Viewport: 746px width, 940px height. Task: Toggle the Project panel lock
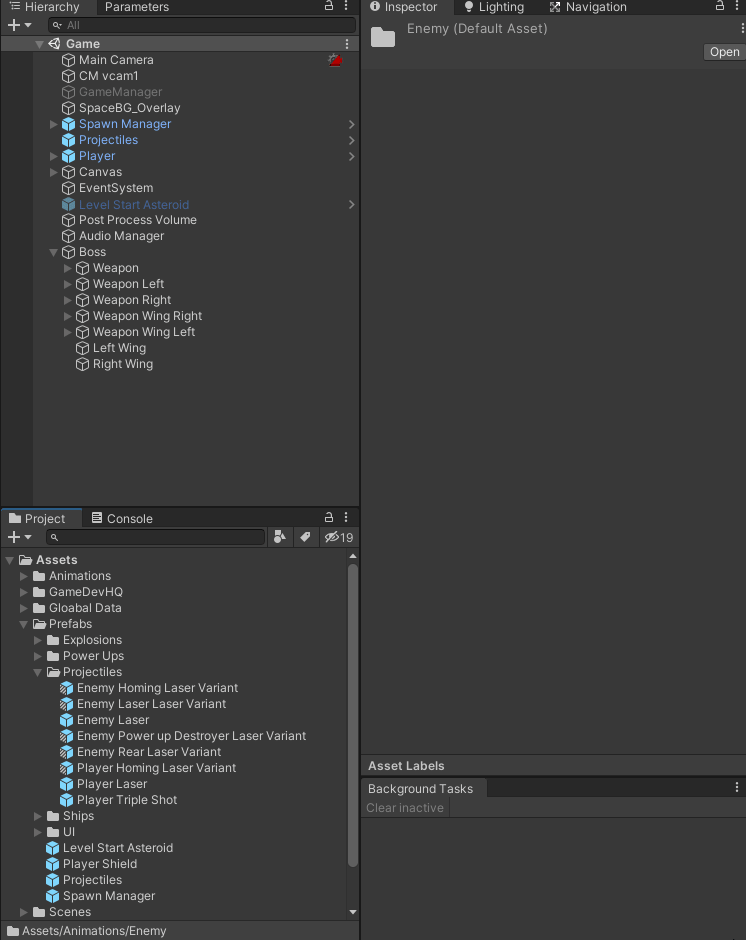329,517
